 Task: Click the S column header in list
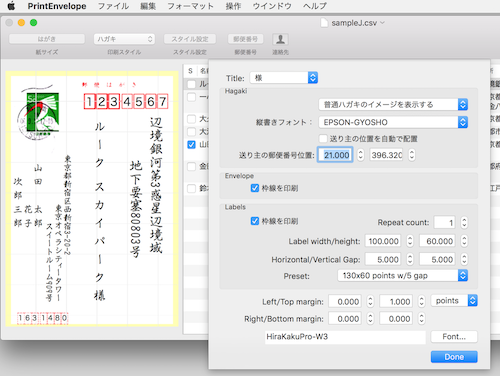coord(190,71)
